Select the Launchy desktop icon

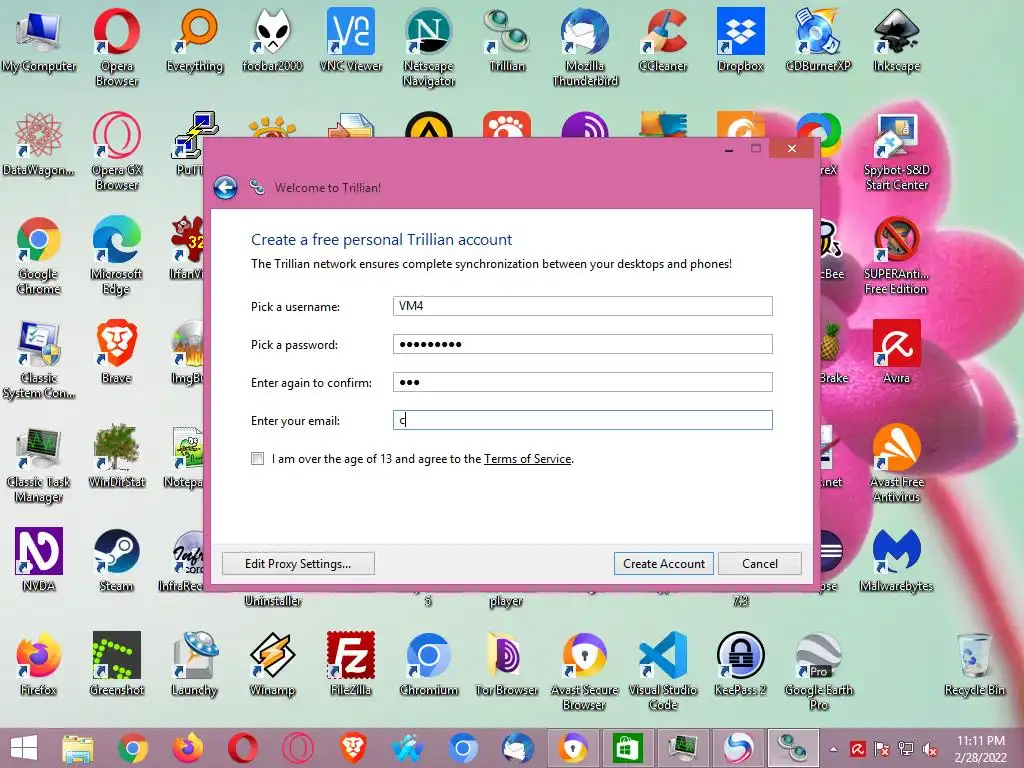click(195, 664)
